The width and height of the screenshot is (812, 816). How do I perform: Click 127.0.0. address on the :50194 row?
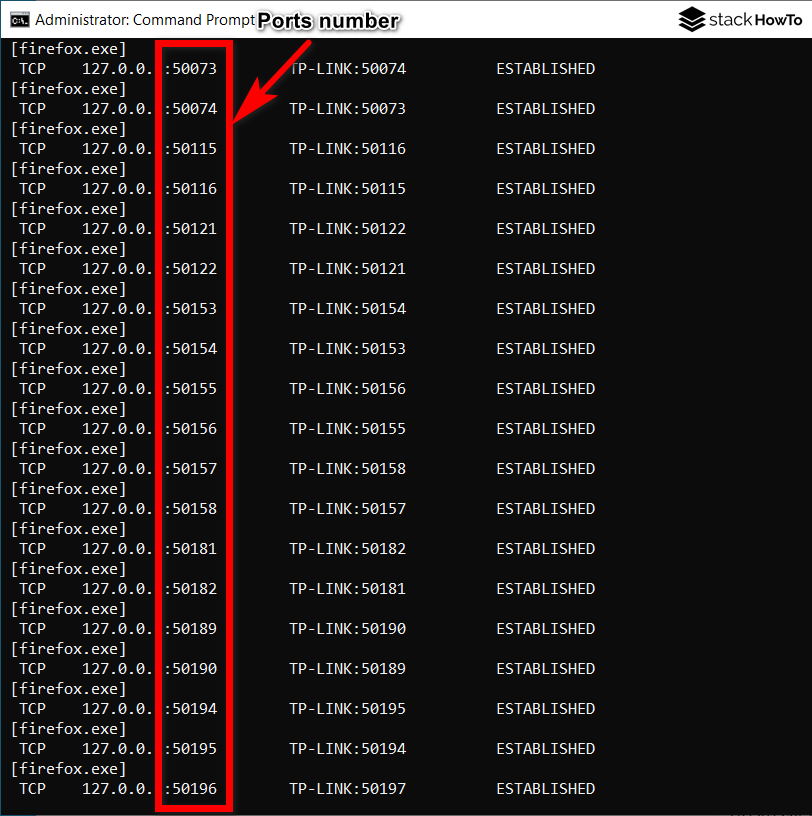coord(117,709)
